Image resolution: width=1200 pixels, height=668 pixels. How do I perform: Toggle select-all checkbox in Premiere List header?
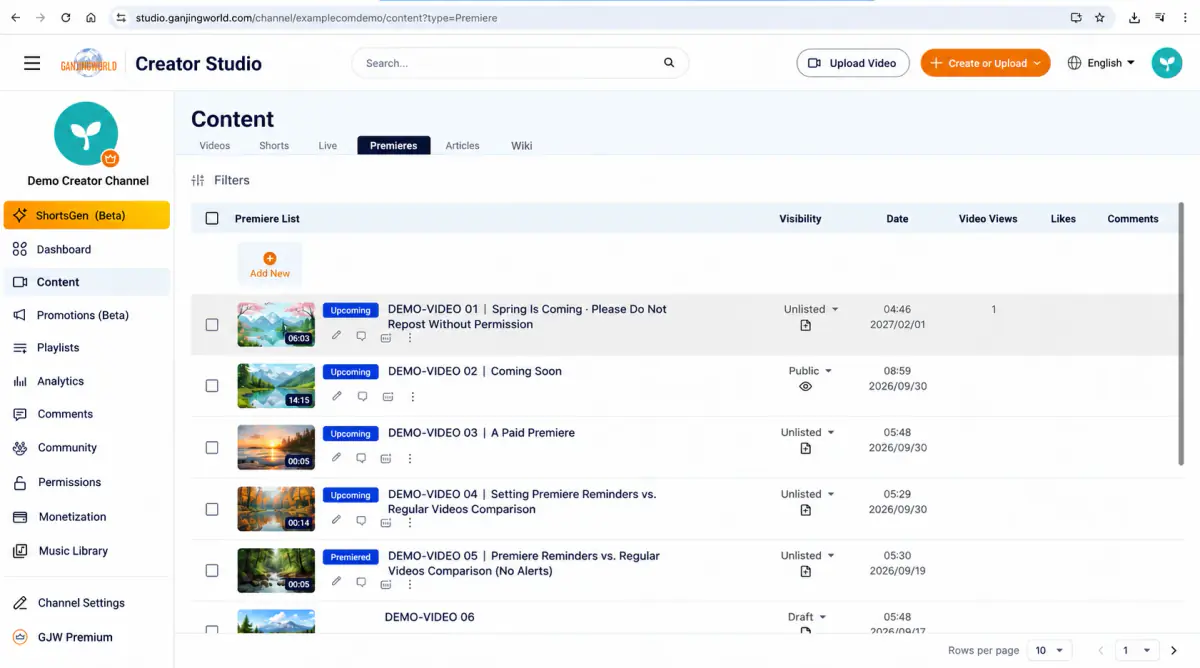tap(212, 218)
